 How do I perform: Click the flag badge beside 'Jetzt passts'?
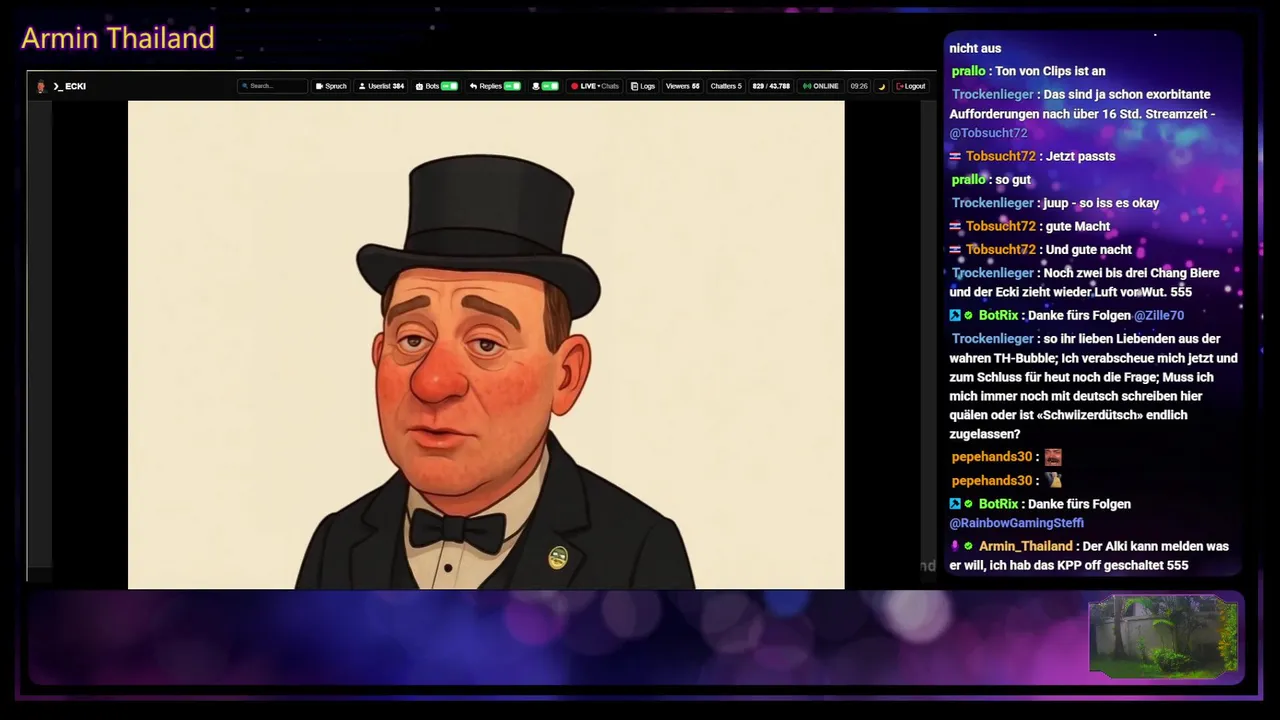pyautogui.click(x=955, y=156)
